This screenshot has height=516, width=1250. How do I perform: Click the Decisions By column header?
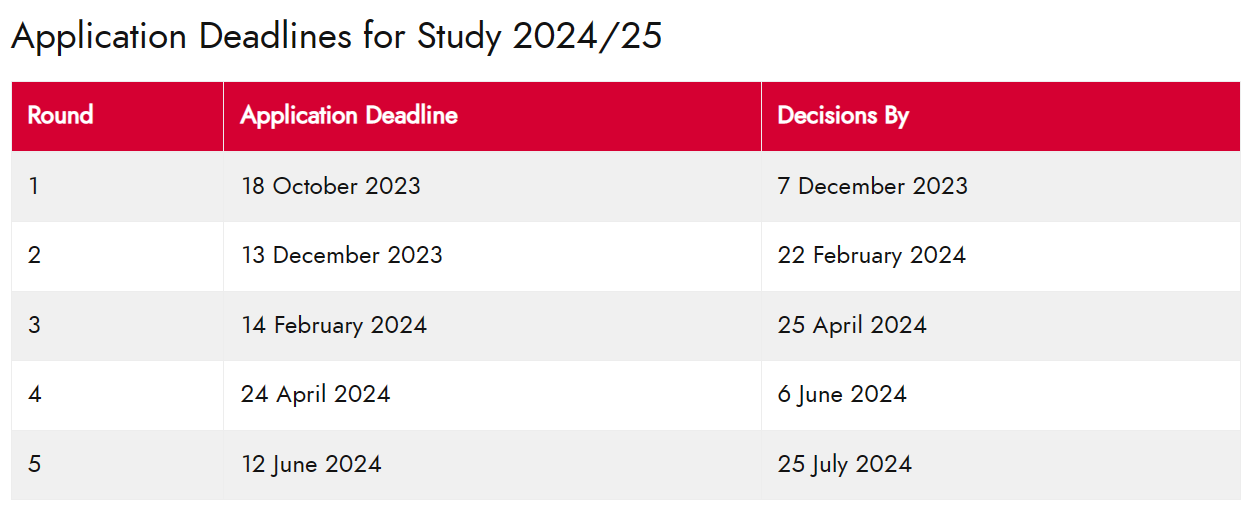coord(843,116)
